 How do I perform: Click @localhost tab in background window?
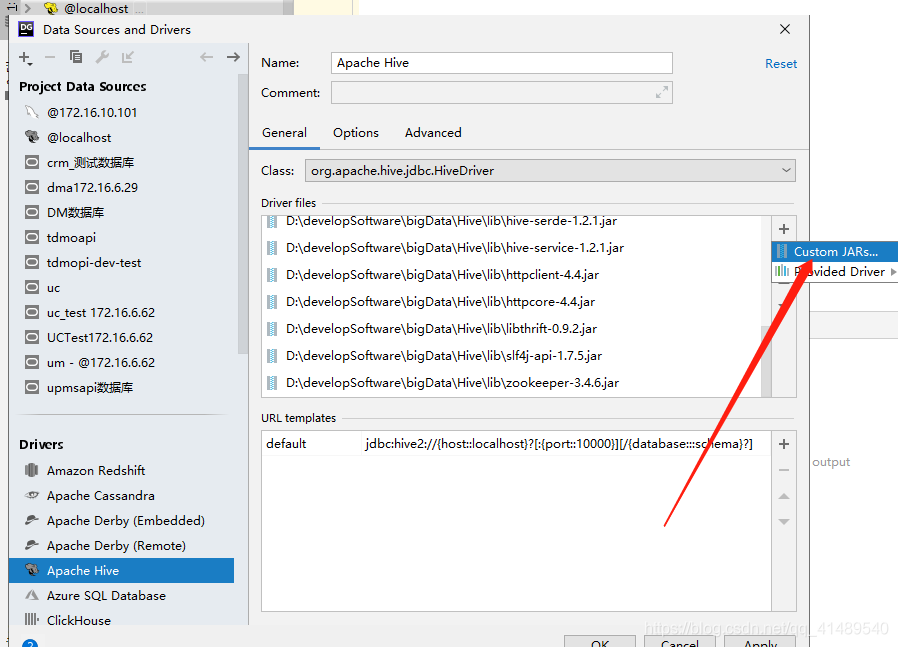94,8
